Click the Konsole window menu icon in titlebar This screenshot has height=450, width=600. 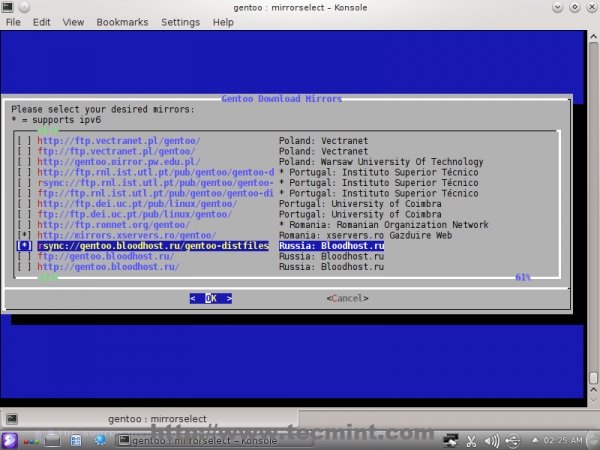point(8,7)
